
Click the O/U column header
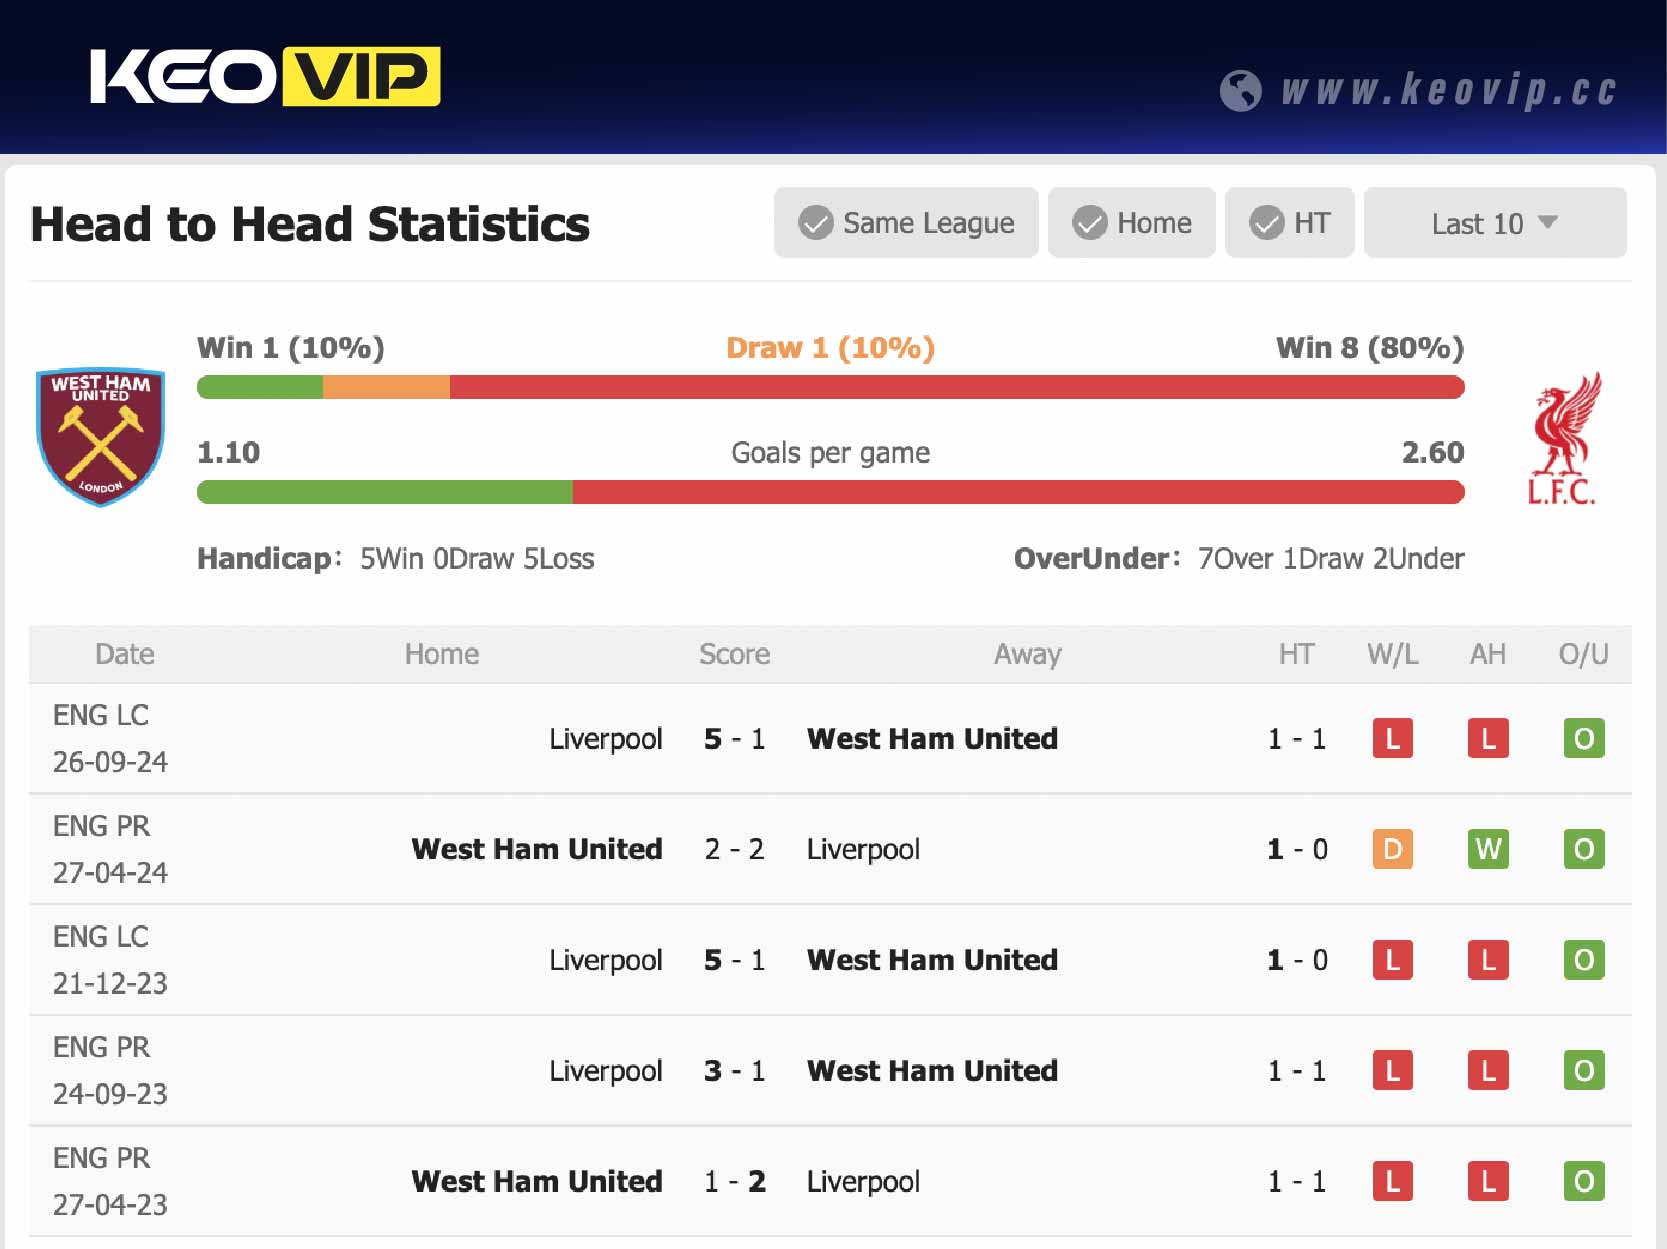pos(1583,654)
